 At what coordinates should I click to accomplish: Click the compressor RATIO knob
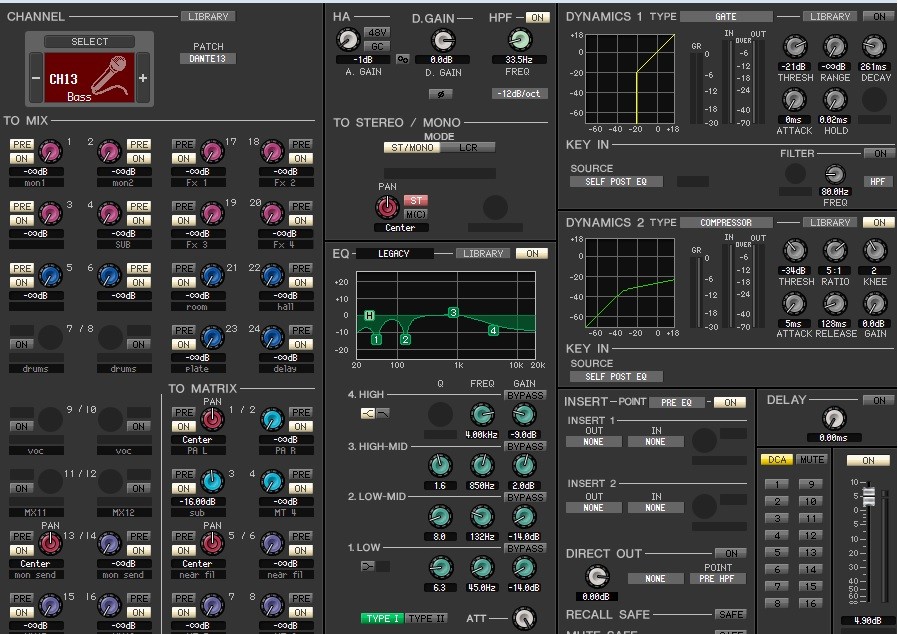point(835,251)
